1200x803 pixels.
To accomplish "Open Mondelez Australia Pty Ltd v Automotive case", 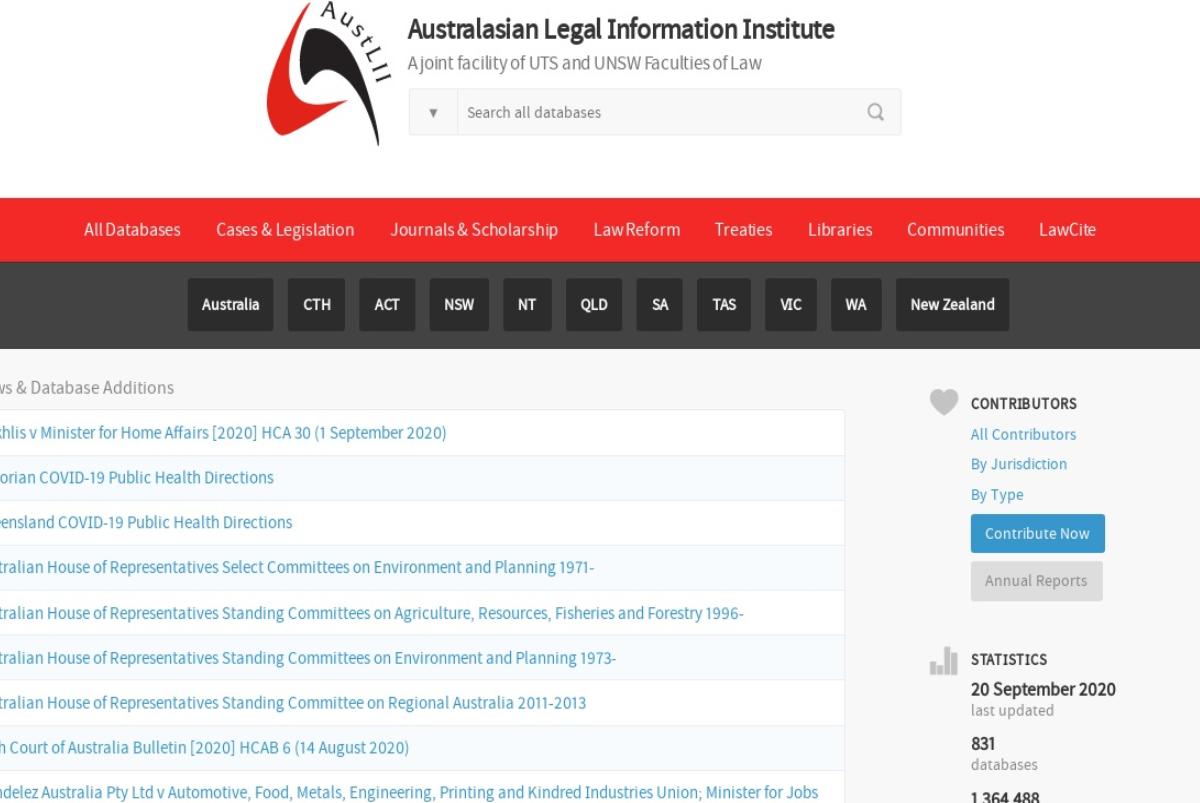I will [x=409, y=793].
